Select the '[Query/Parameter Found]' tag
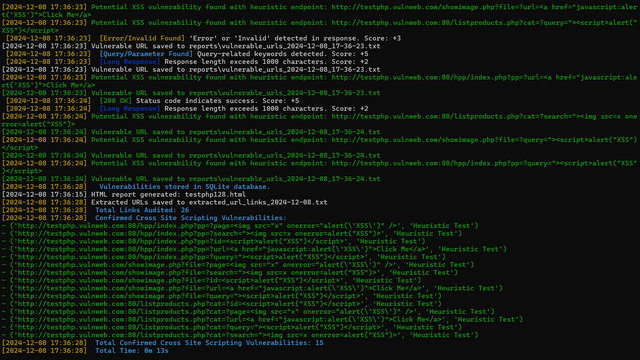Image resolution: width=640 pixels, height=360 pixels. coord(146,54)
